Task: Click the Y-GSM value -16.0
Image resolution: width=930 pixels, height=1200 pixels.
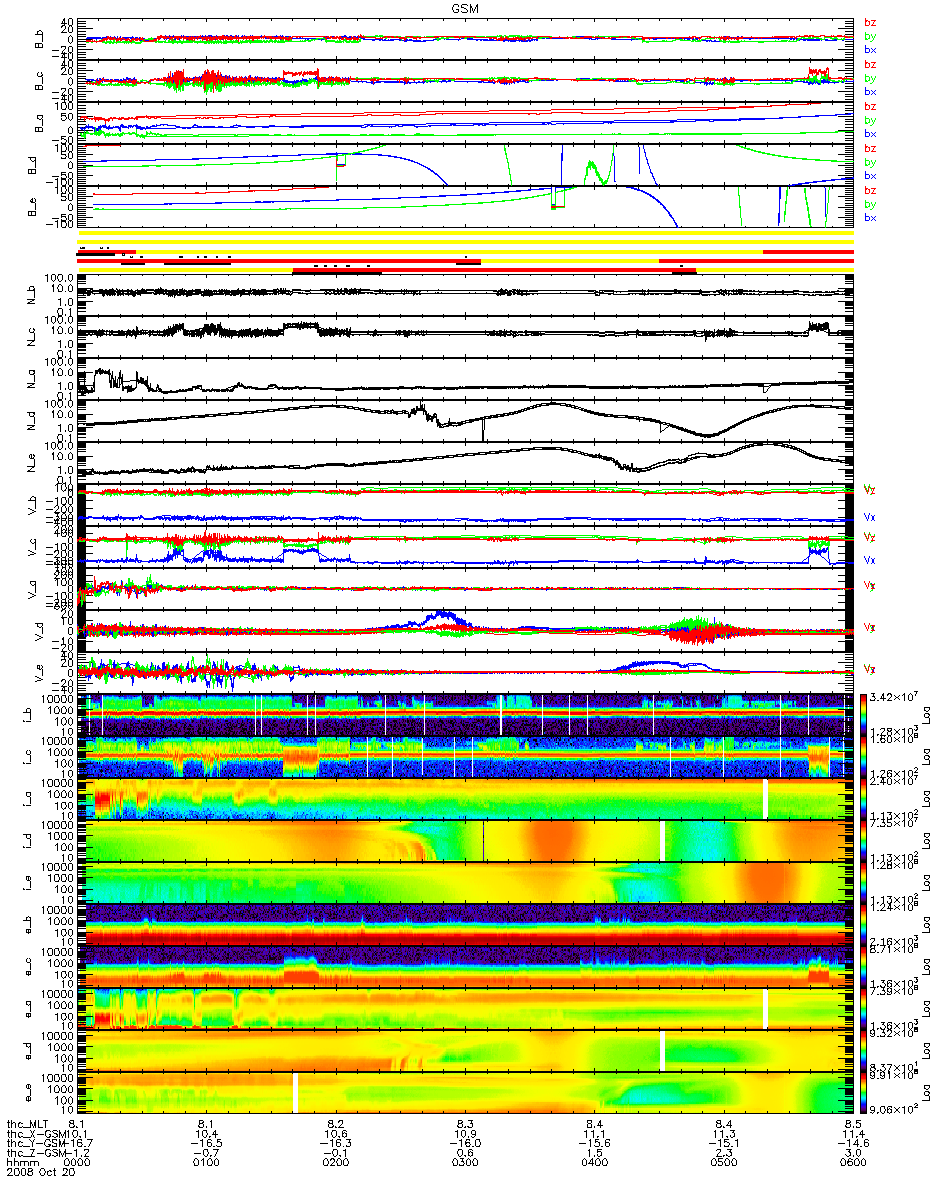Action: [465, 1144]
